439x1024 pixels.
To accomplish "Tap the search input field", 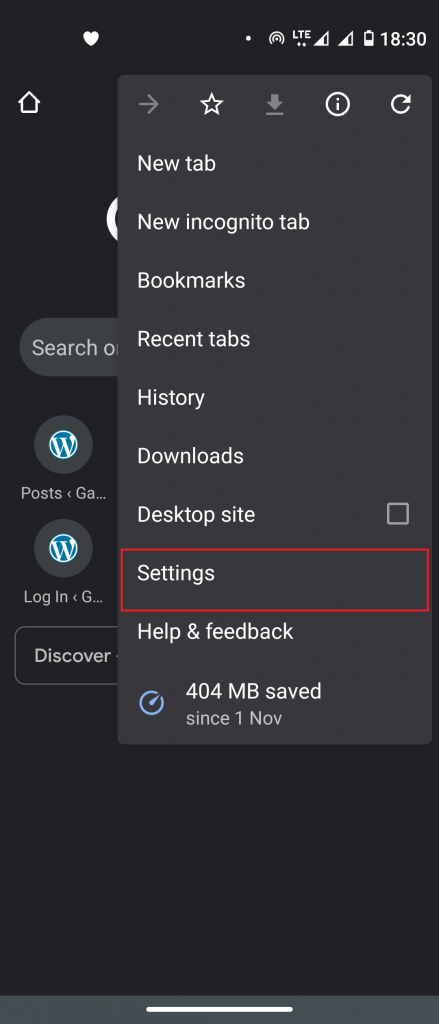I will [x=69, y=347].
